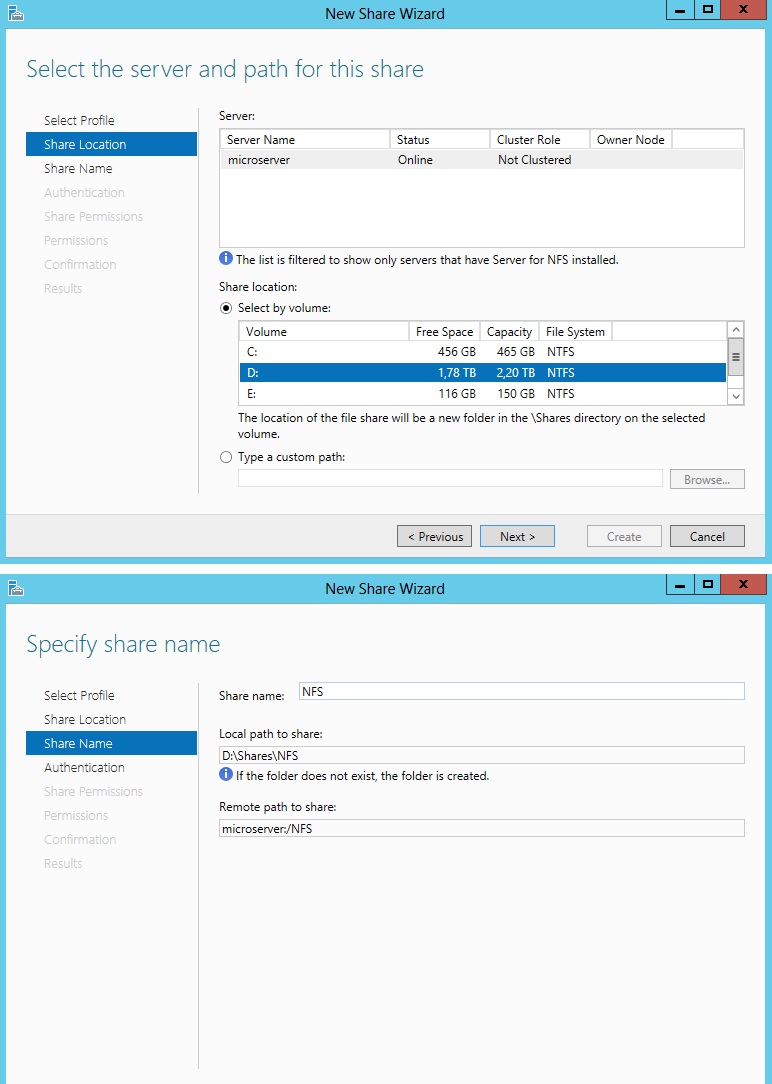Image resolution: width=772 pixels, height=1084 pixels.
Task: Click the wizard icon in the top window's title bar
Action: coord(15,14)
